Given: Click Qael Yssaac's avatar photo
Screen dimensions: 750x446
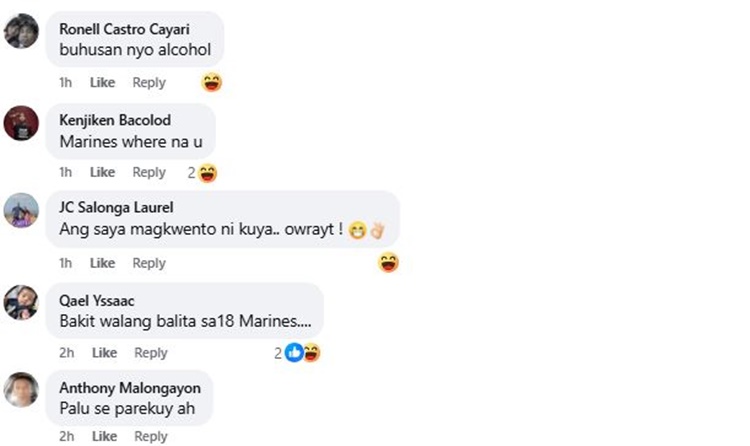Looking at the screenshot, I should pyautogui.click(x=21, y=302).
